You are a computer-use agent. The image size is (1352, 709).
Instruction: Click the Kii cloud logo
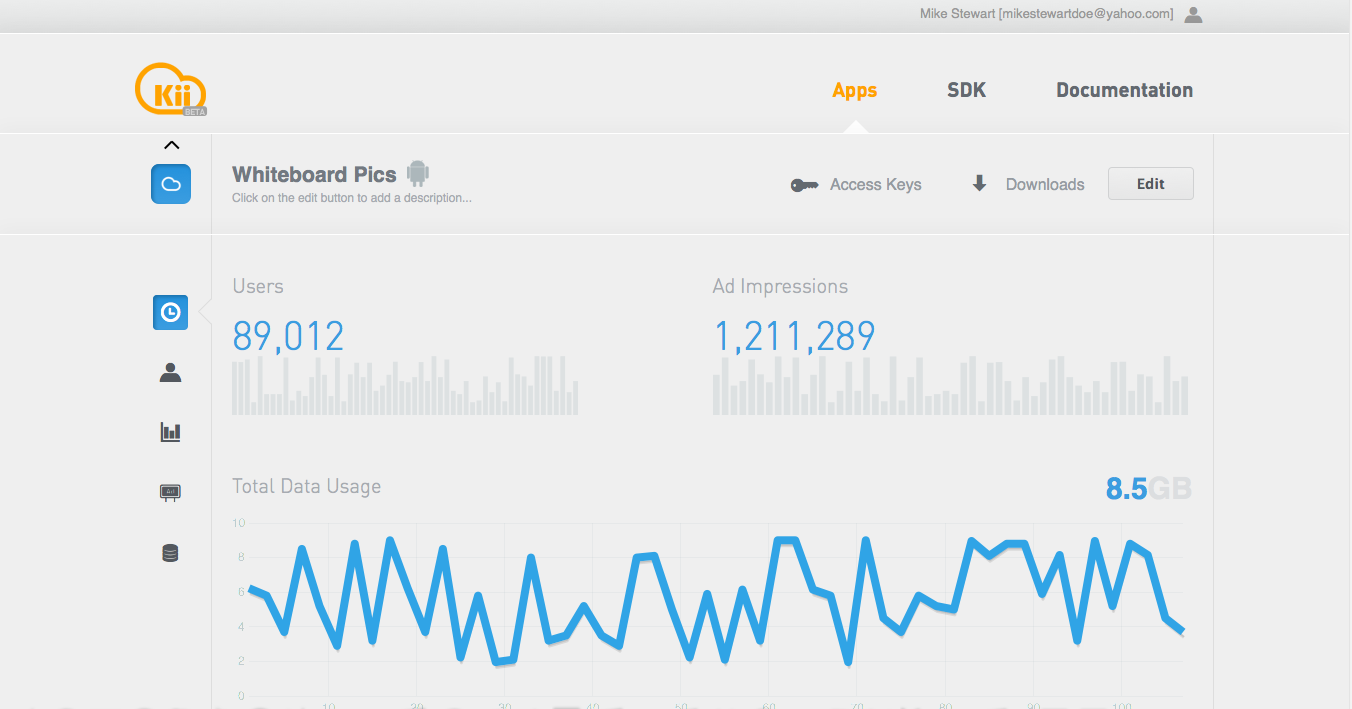170,89
